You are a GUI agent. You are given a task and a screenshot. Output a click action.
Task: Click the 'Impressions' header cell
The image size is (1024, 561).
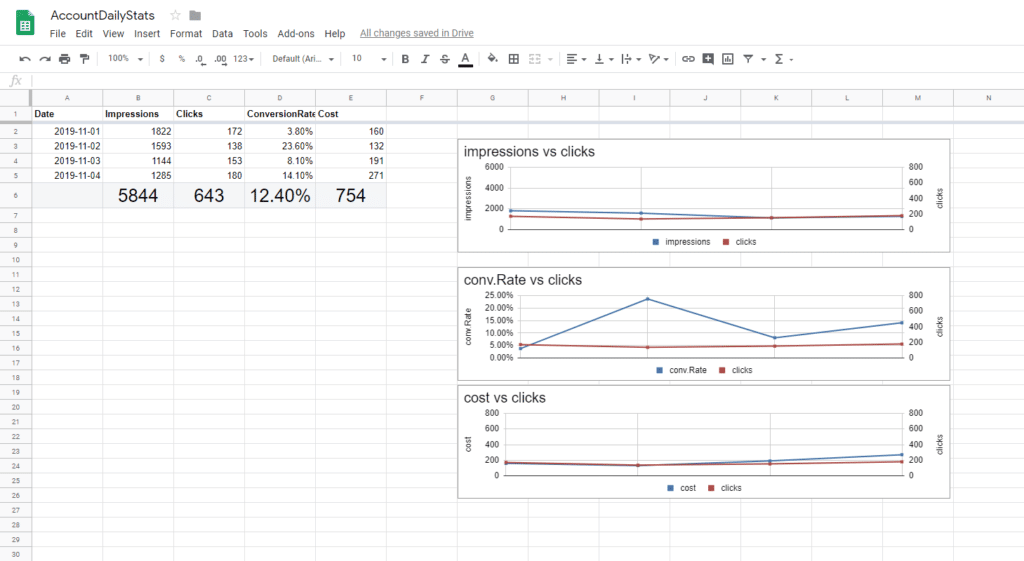138,114
